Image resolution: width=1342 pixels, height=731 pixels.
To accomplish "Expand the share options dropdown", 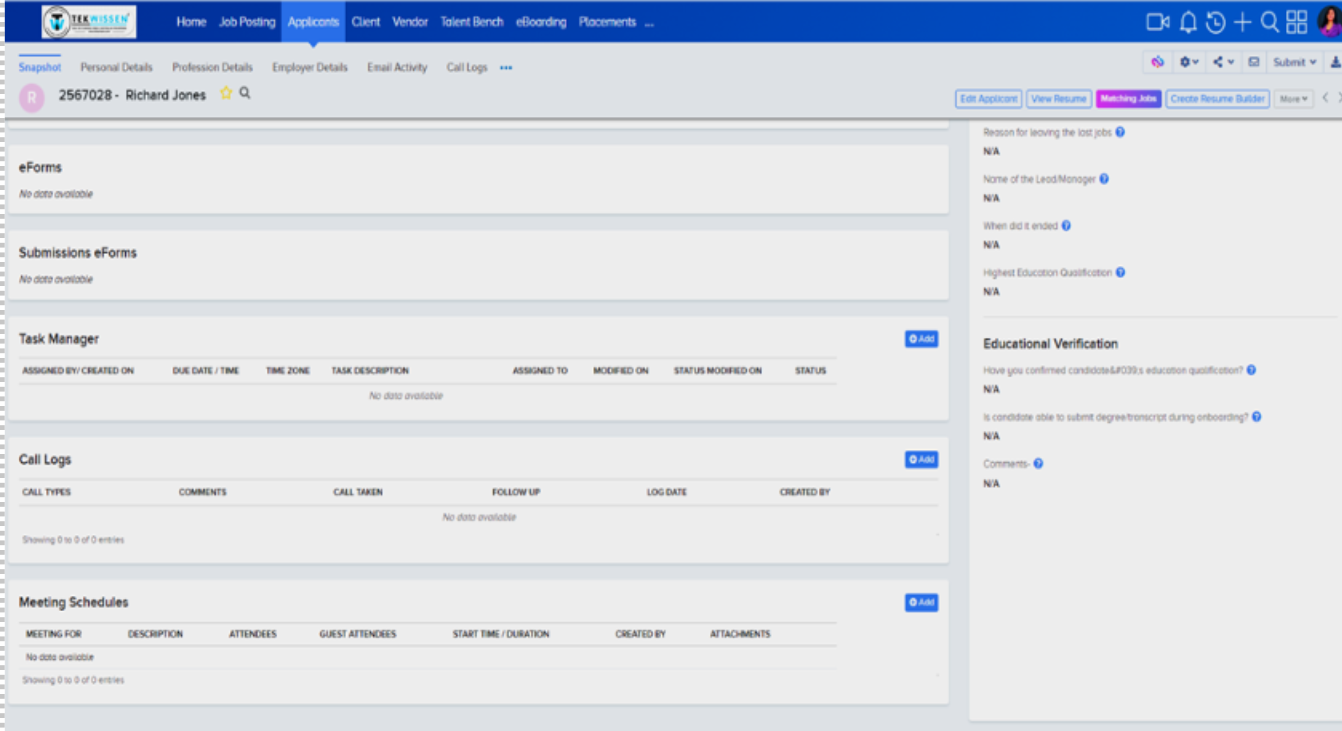I will 1223,62.
